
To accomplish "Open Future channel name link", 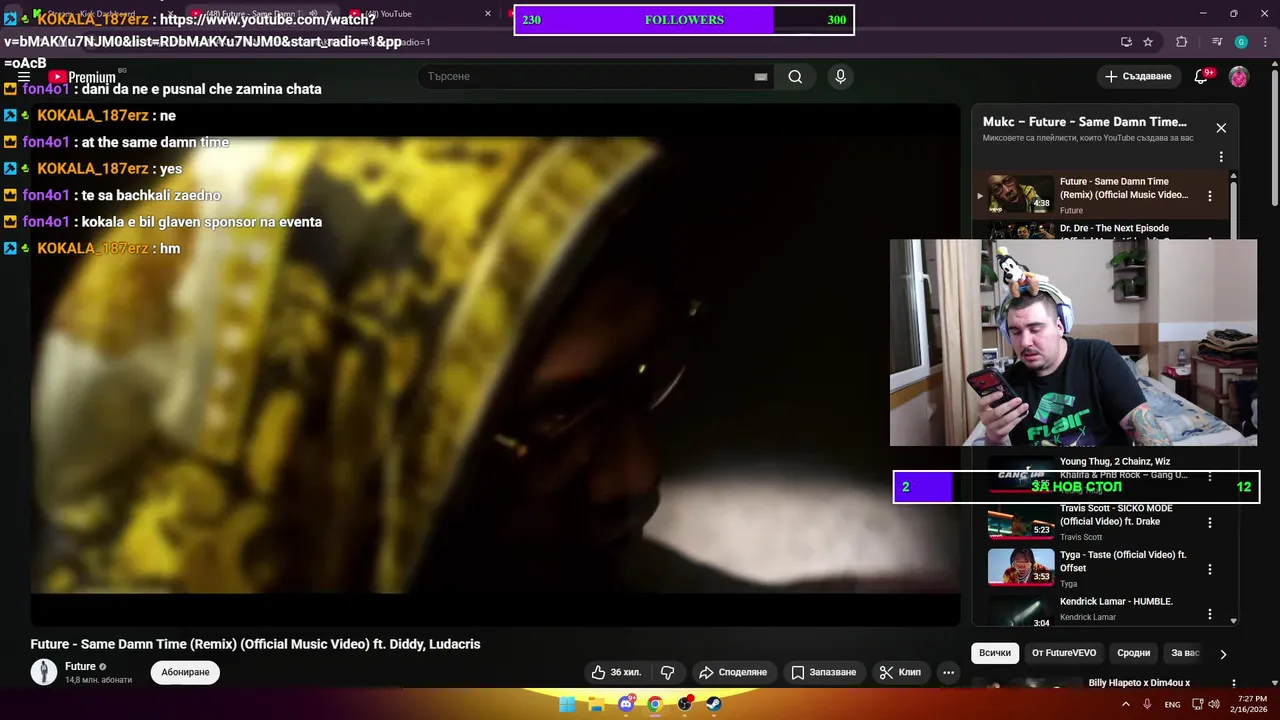I will click(x=80, y=666).
